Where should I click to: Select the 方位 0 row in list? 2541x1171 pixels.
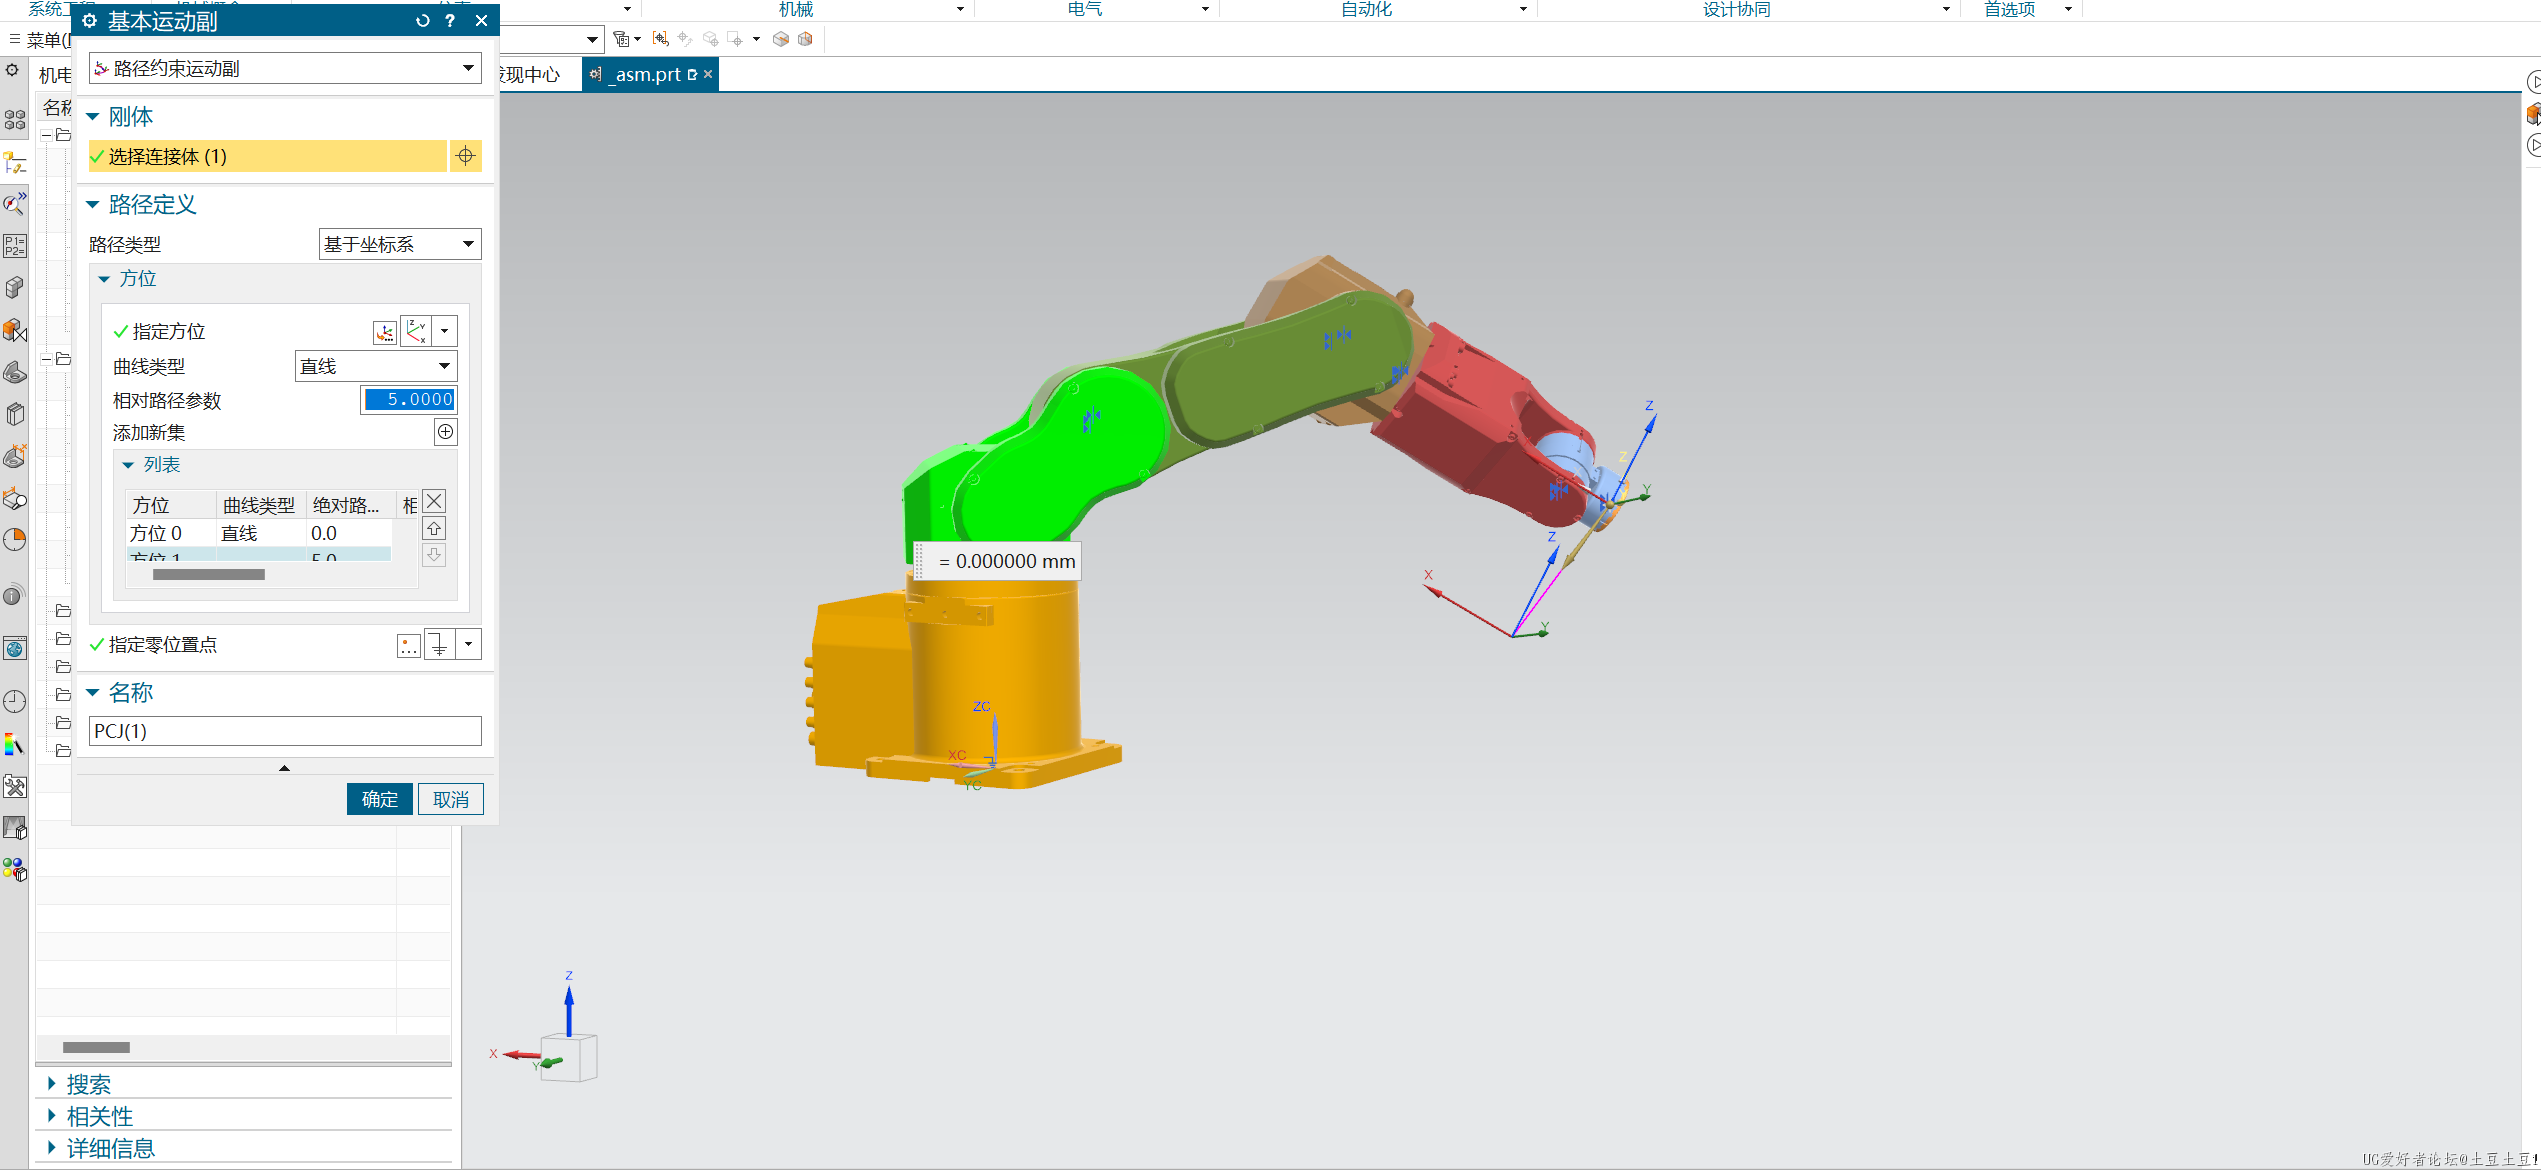(x=258, y=533)
